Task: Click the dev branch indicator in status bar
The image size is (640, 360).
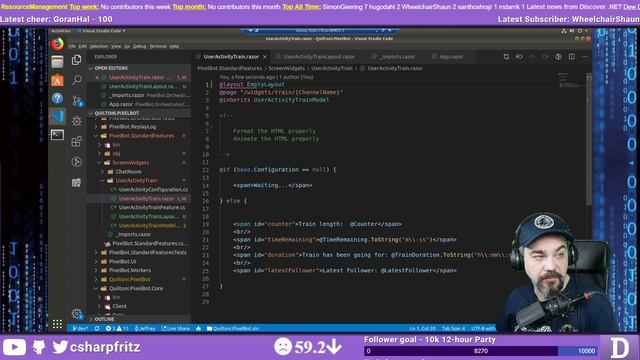Action: [x=80, y=328]
